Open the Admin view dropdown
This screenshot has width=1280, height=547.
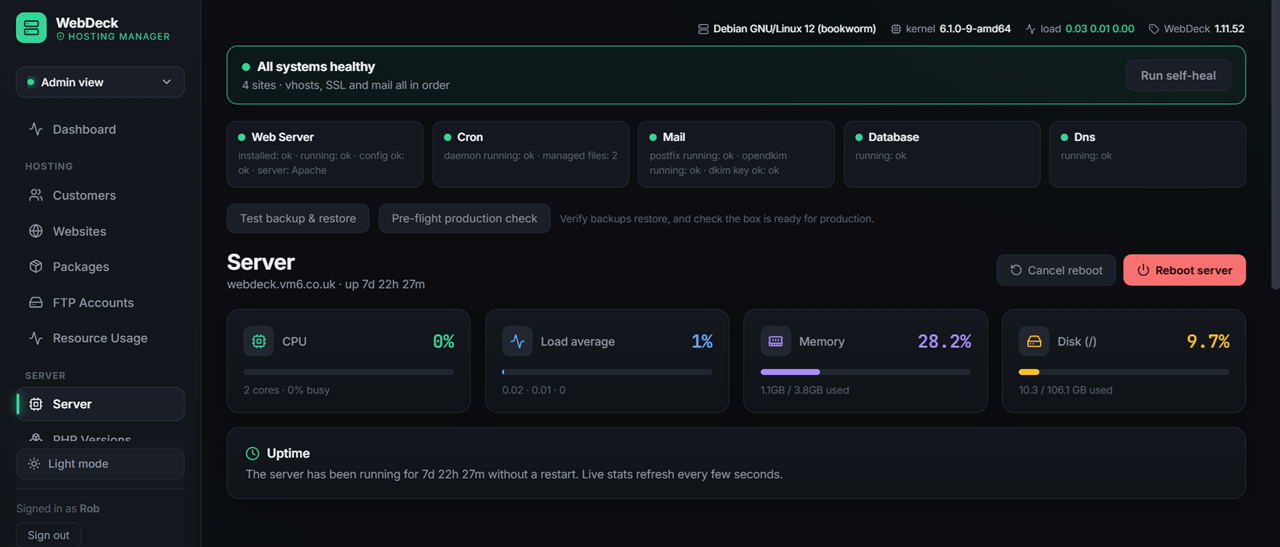click(x=100, y=82)
